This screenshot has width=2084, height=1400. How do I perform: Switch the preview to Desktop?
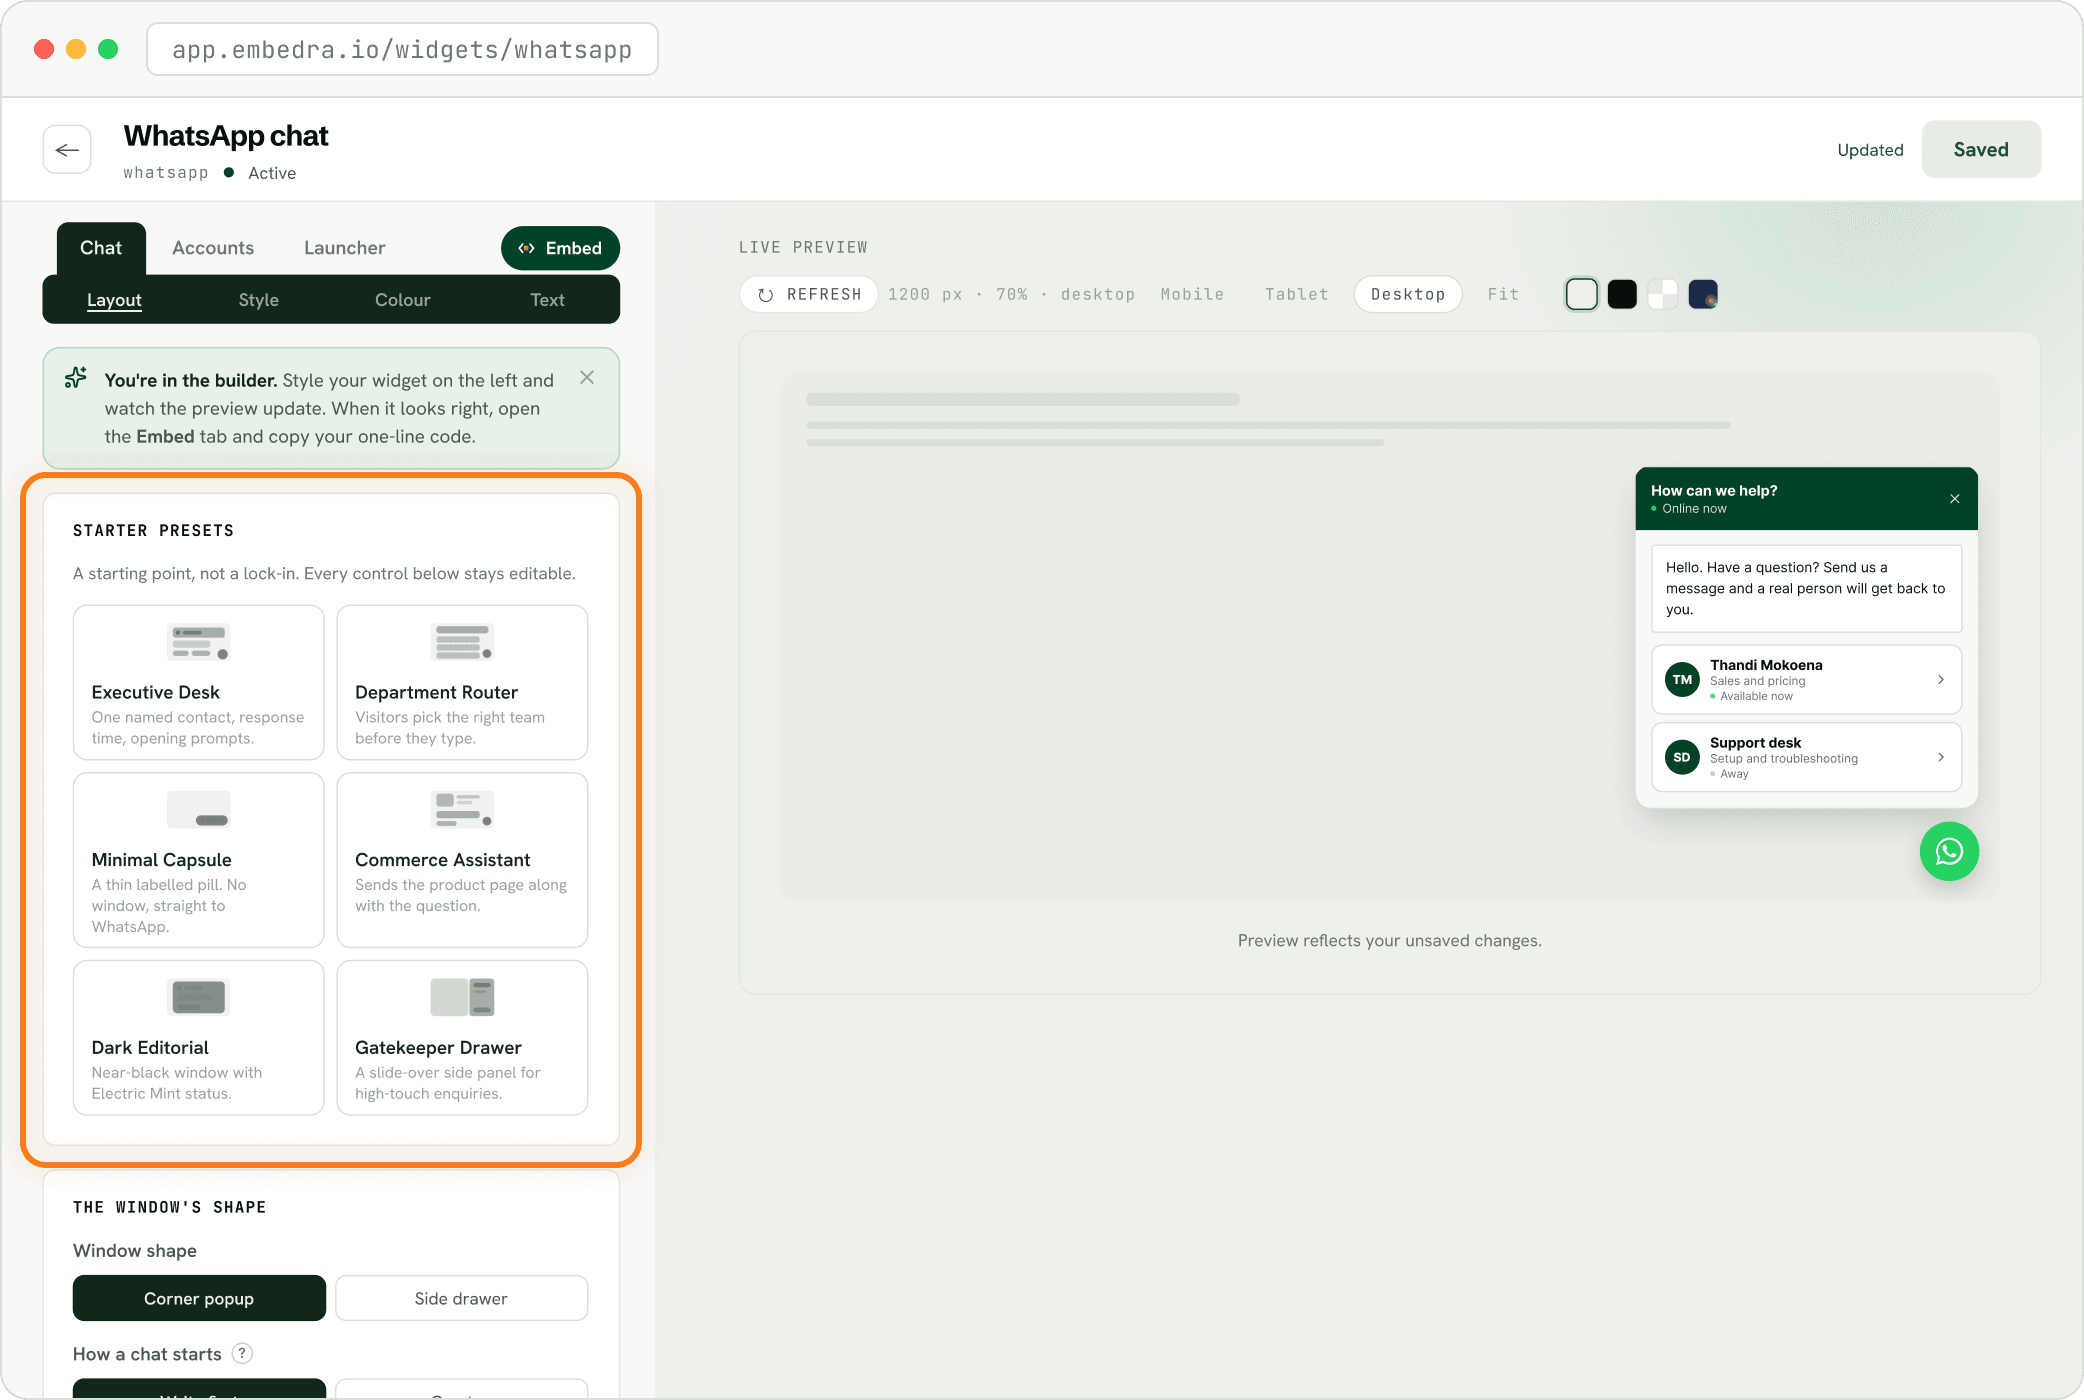click(1408, 294)
